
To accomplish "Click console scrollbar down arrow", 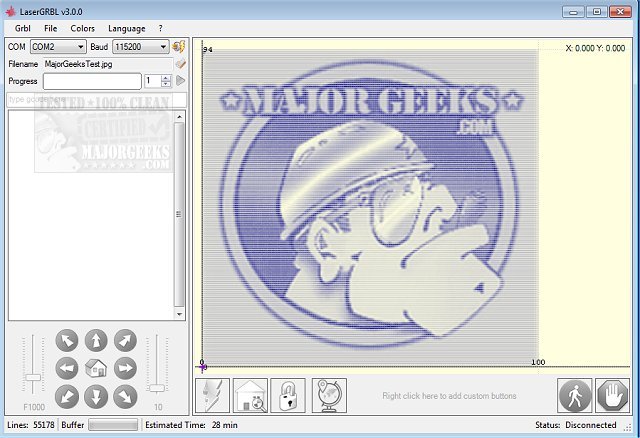I will pyautogui.click(x=179, y=314).
